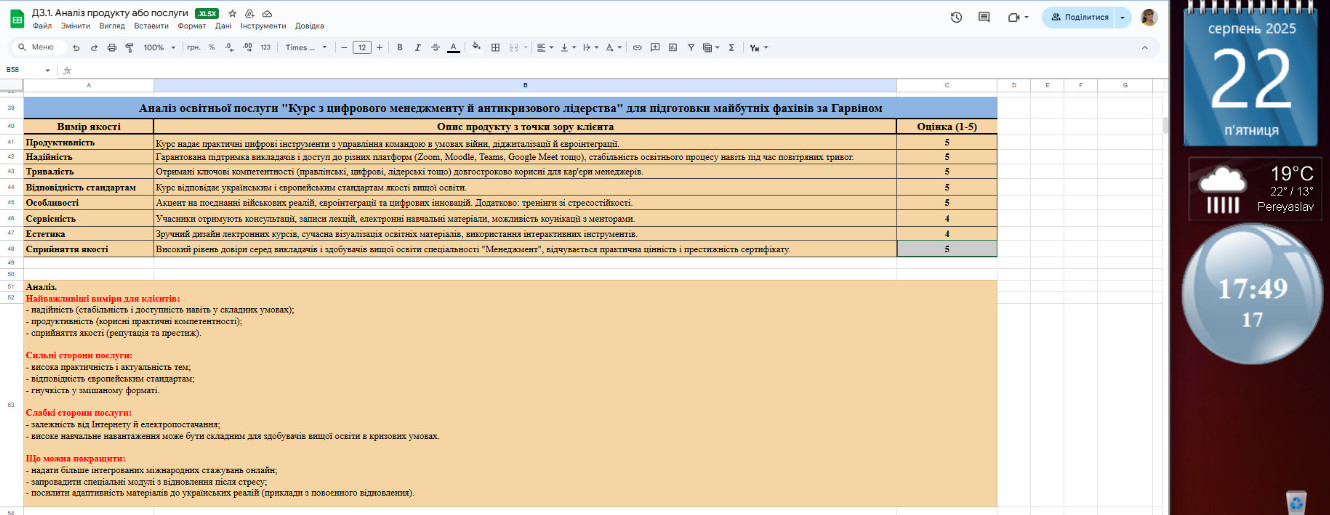This screenshot has height=515, width=1330.
Task: Insert a link using toolbar icon
Action: [636, 47]
